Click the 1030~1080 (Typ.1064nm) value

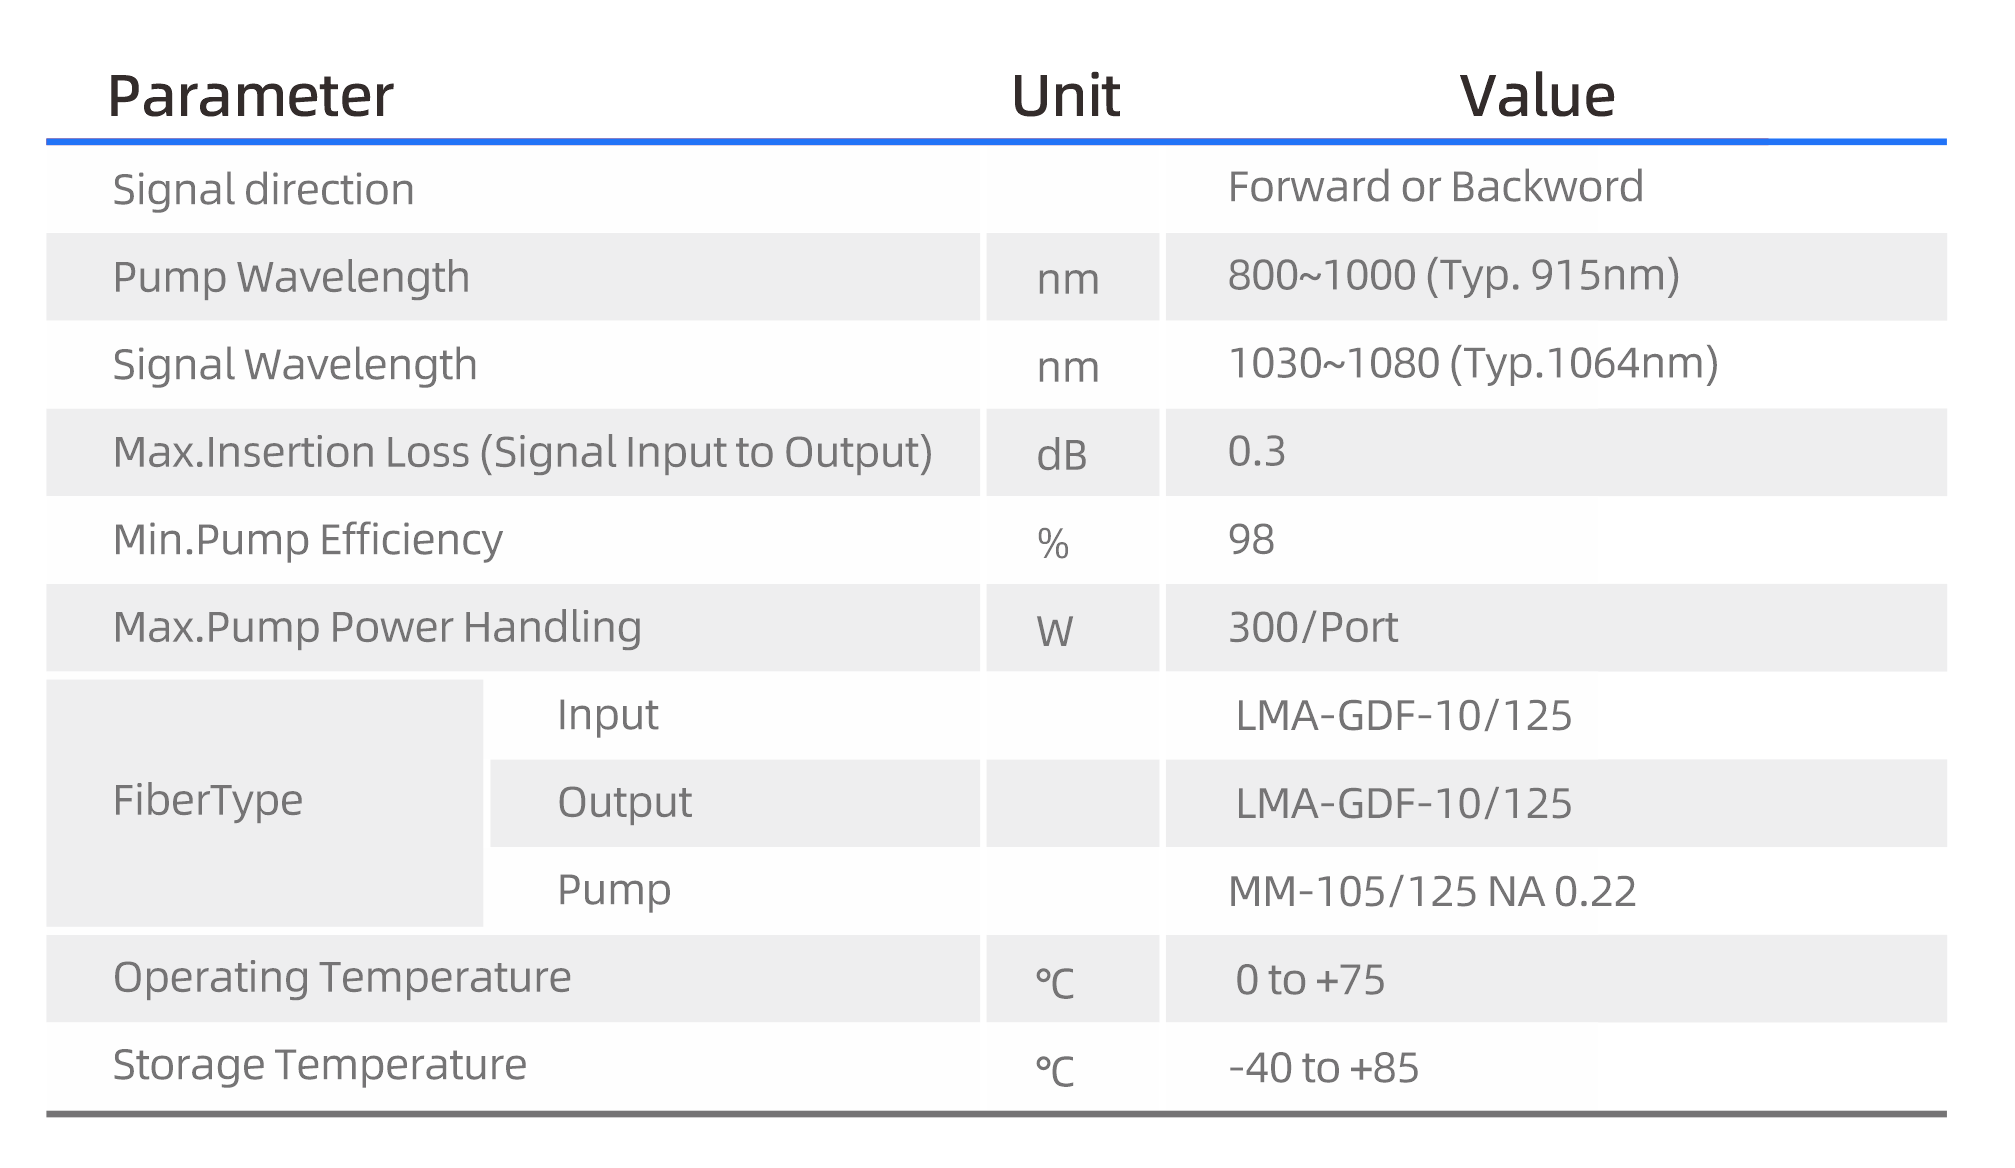click(1472, 364)
